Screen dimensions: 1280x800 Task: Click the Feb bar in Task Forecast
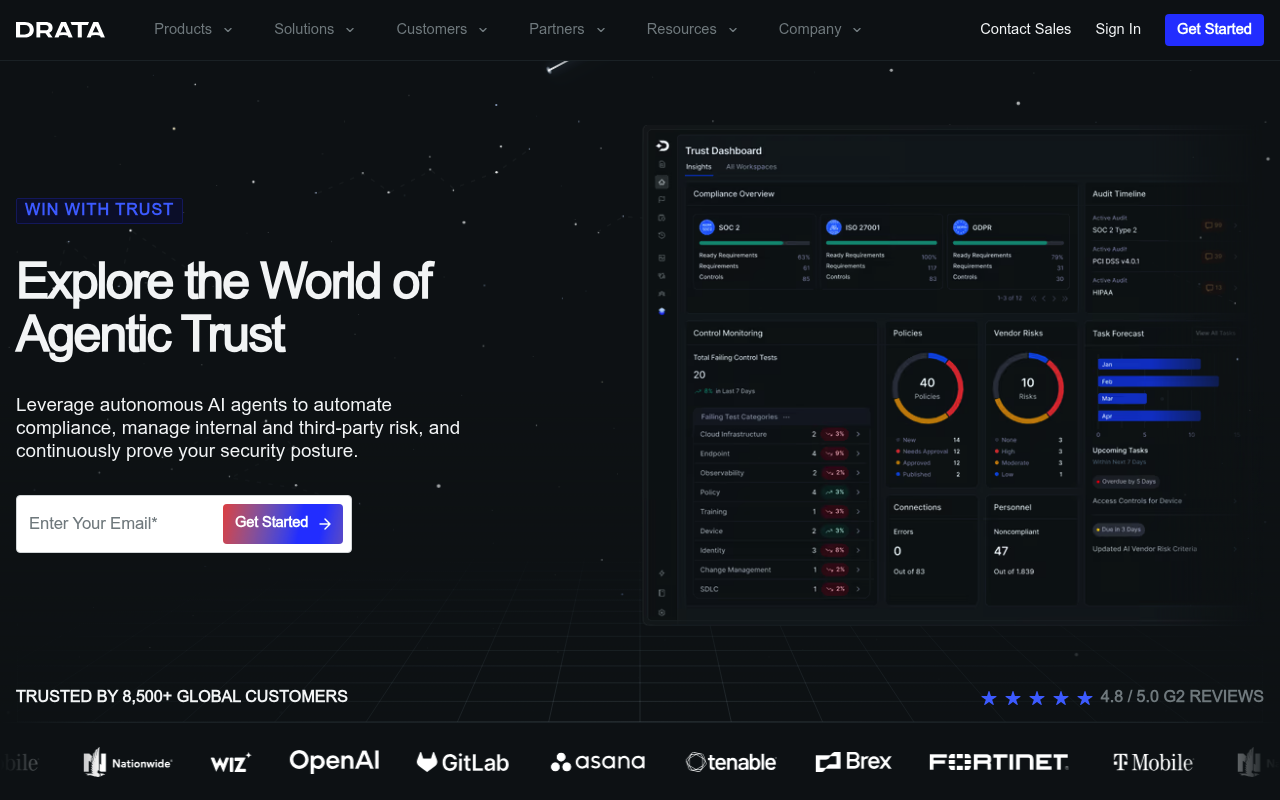point(1158,381)
